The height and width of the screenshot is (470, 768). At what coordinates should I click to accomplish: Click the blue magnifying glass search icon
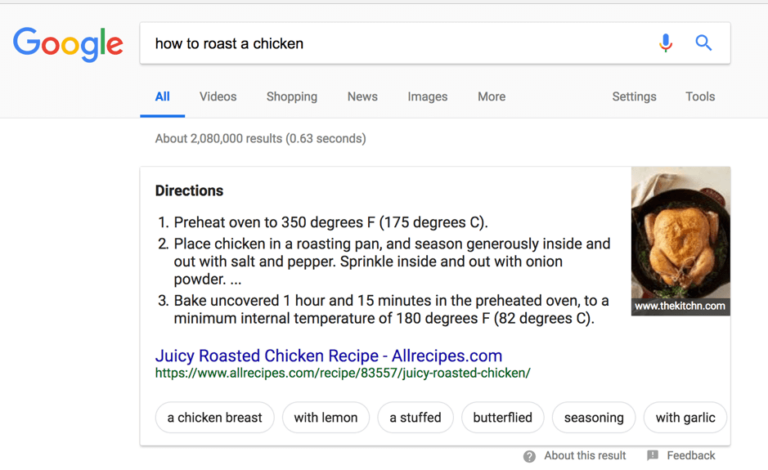(704, 43)
